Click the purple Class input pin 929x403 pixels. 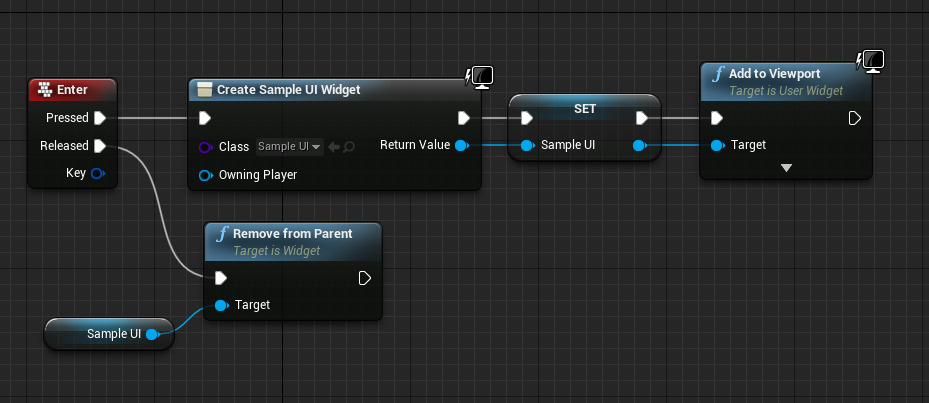[x=206, y=147]
